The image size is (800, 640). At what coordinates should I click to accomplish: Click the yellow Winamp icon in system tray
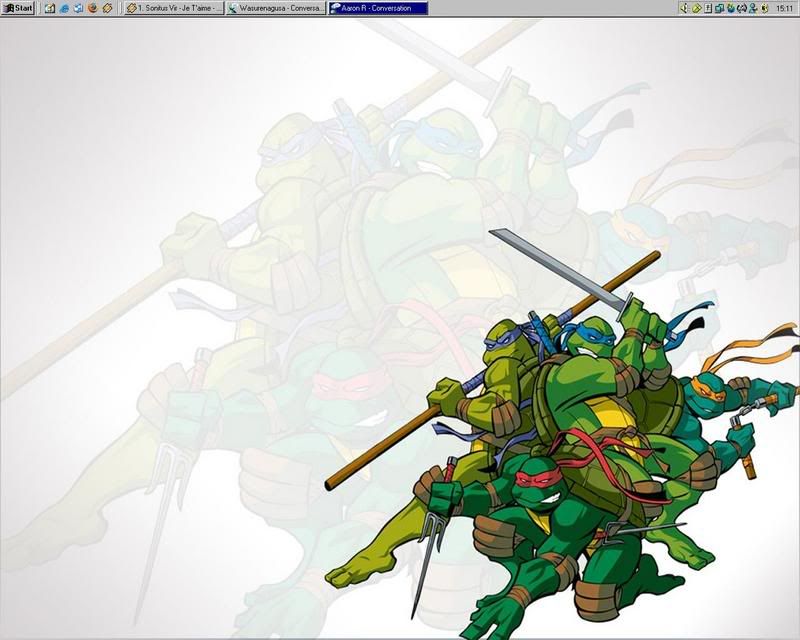tap(696, 8)
